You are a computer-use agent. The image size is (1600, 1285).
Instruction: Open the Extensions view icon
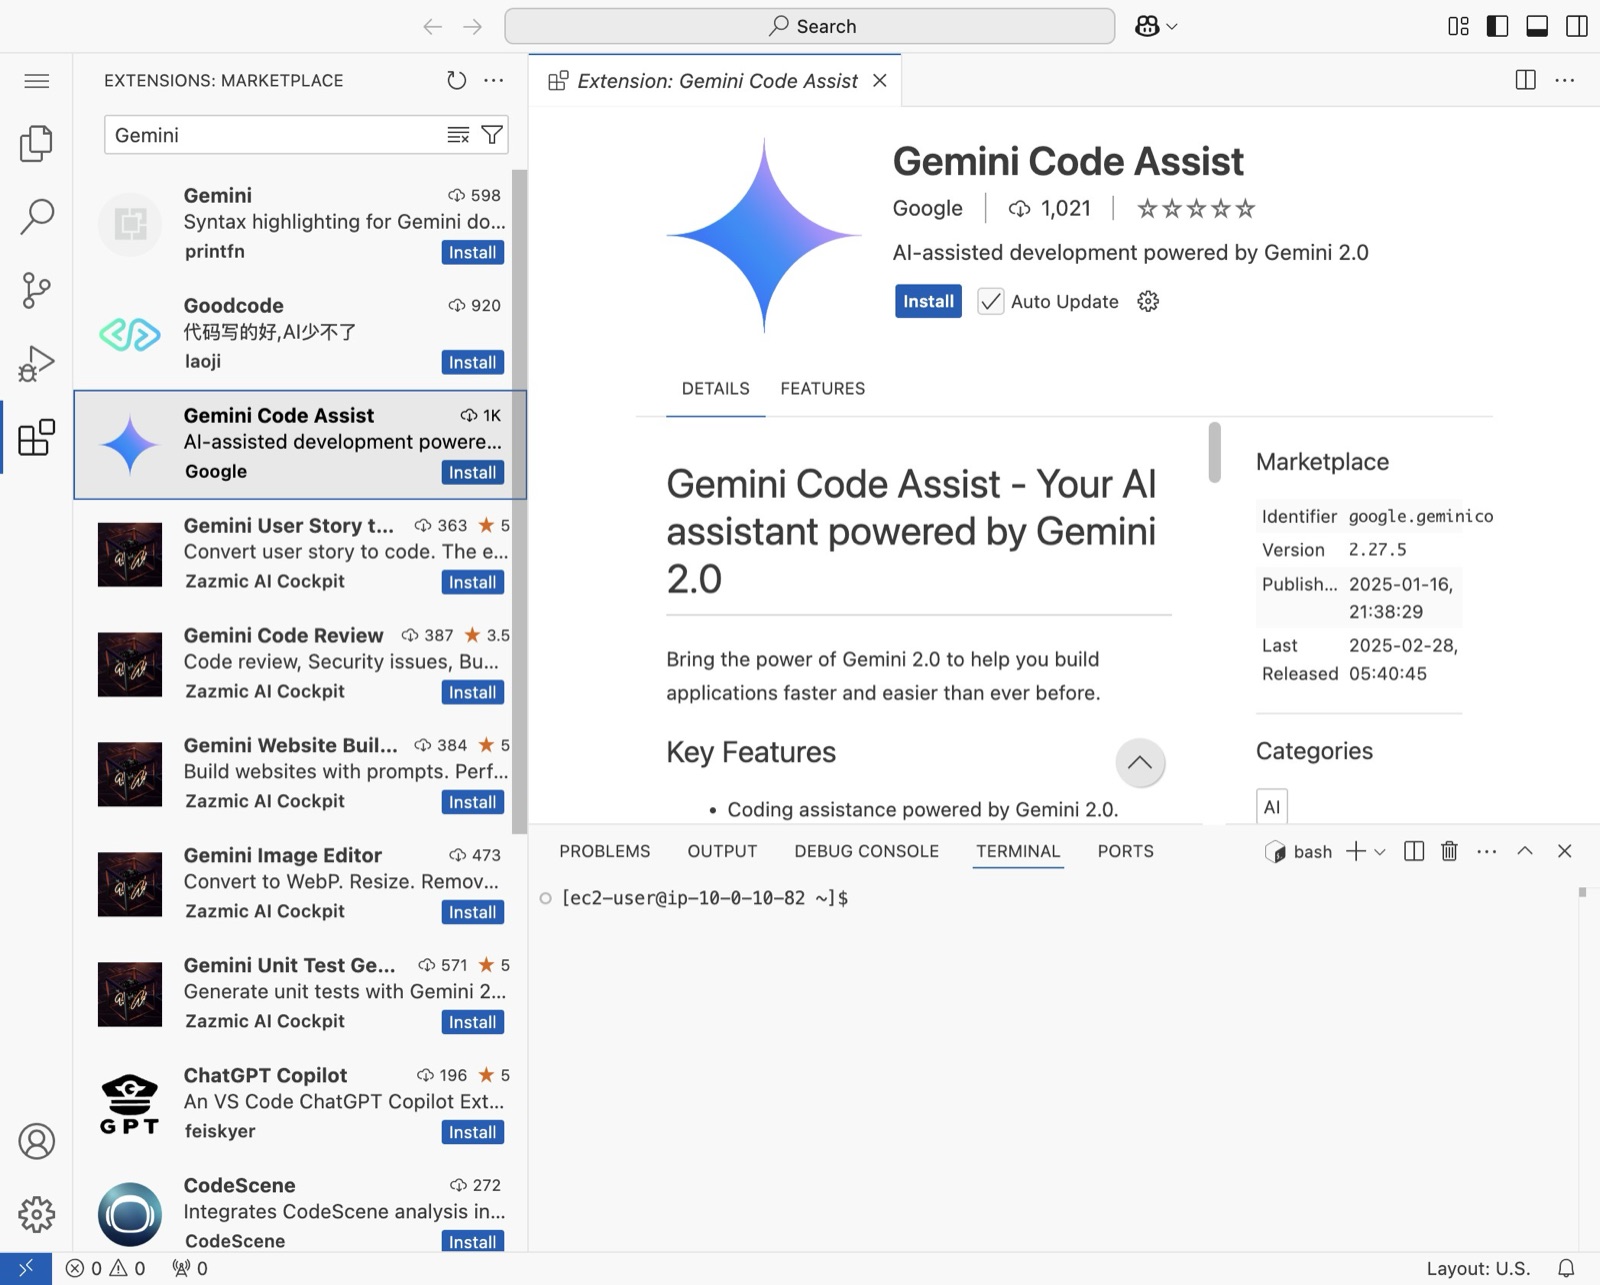pos(36,437)
